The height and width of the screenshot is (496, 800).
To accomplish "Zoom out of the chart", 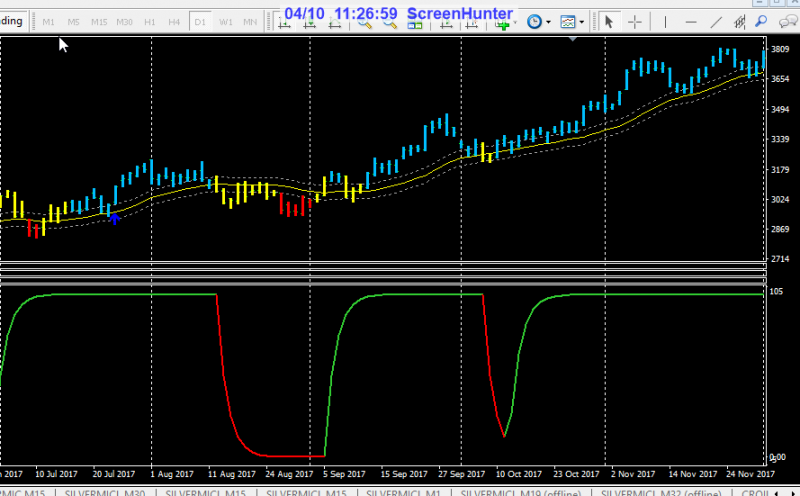I will point(390,22).
